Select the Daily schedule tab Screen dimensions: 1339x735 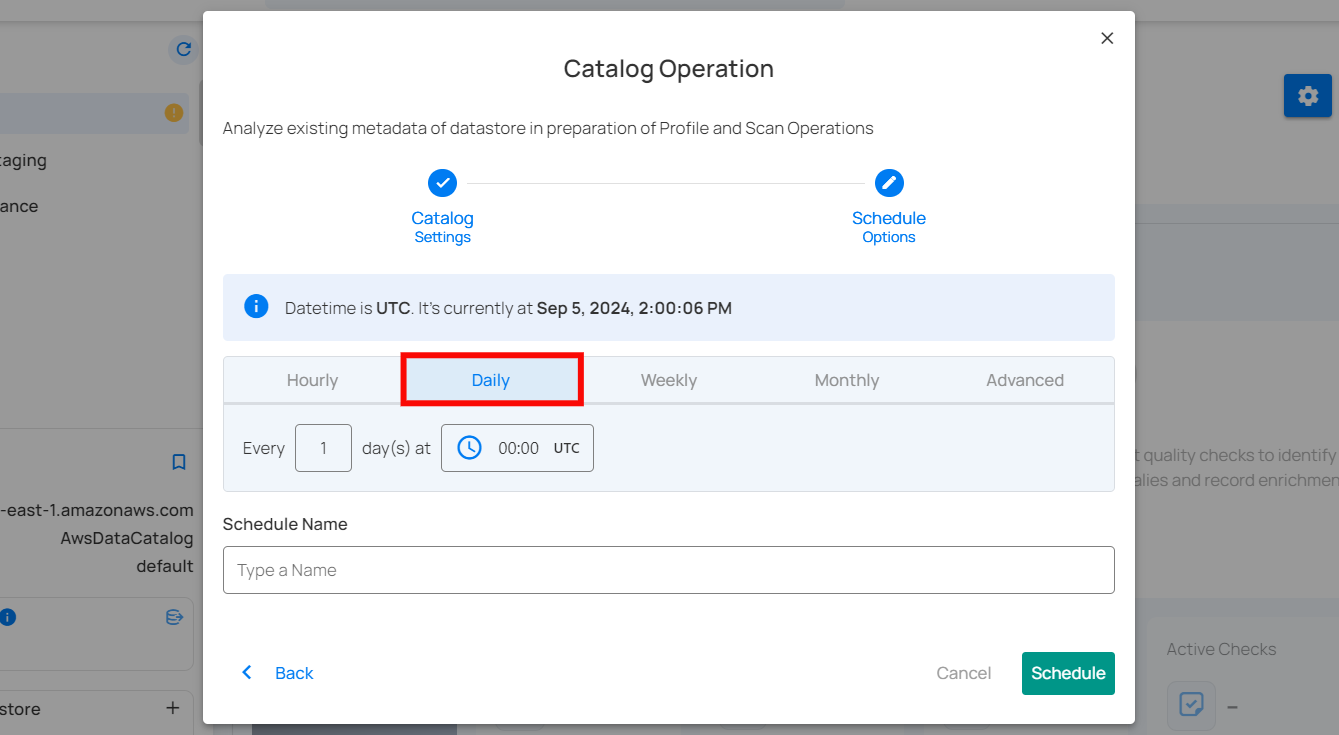491,380
